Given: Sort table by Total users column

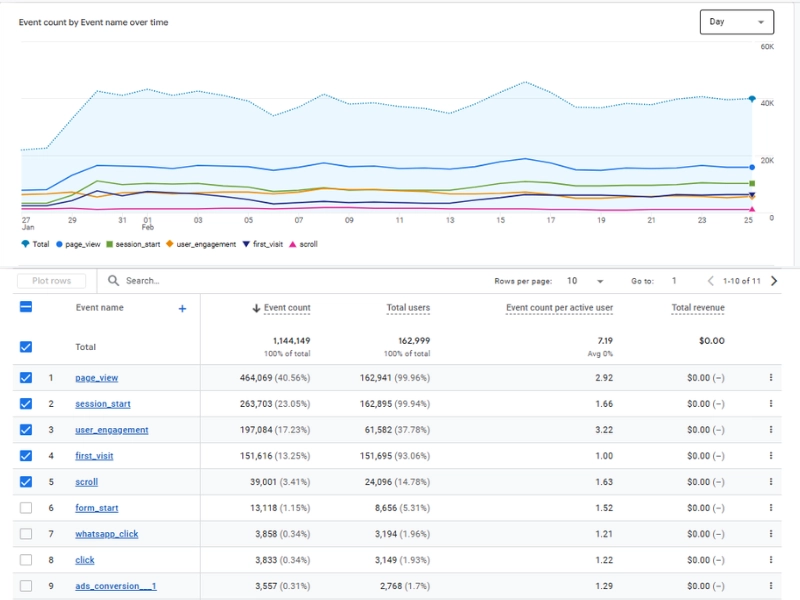Looking at the screenshot, I should (408, 308).
